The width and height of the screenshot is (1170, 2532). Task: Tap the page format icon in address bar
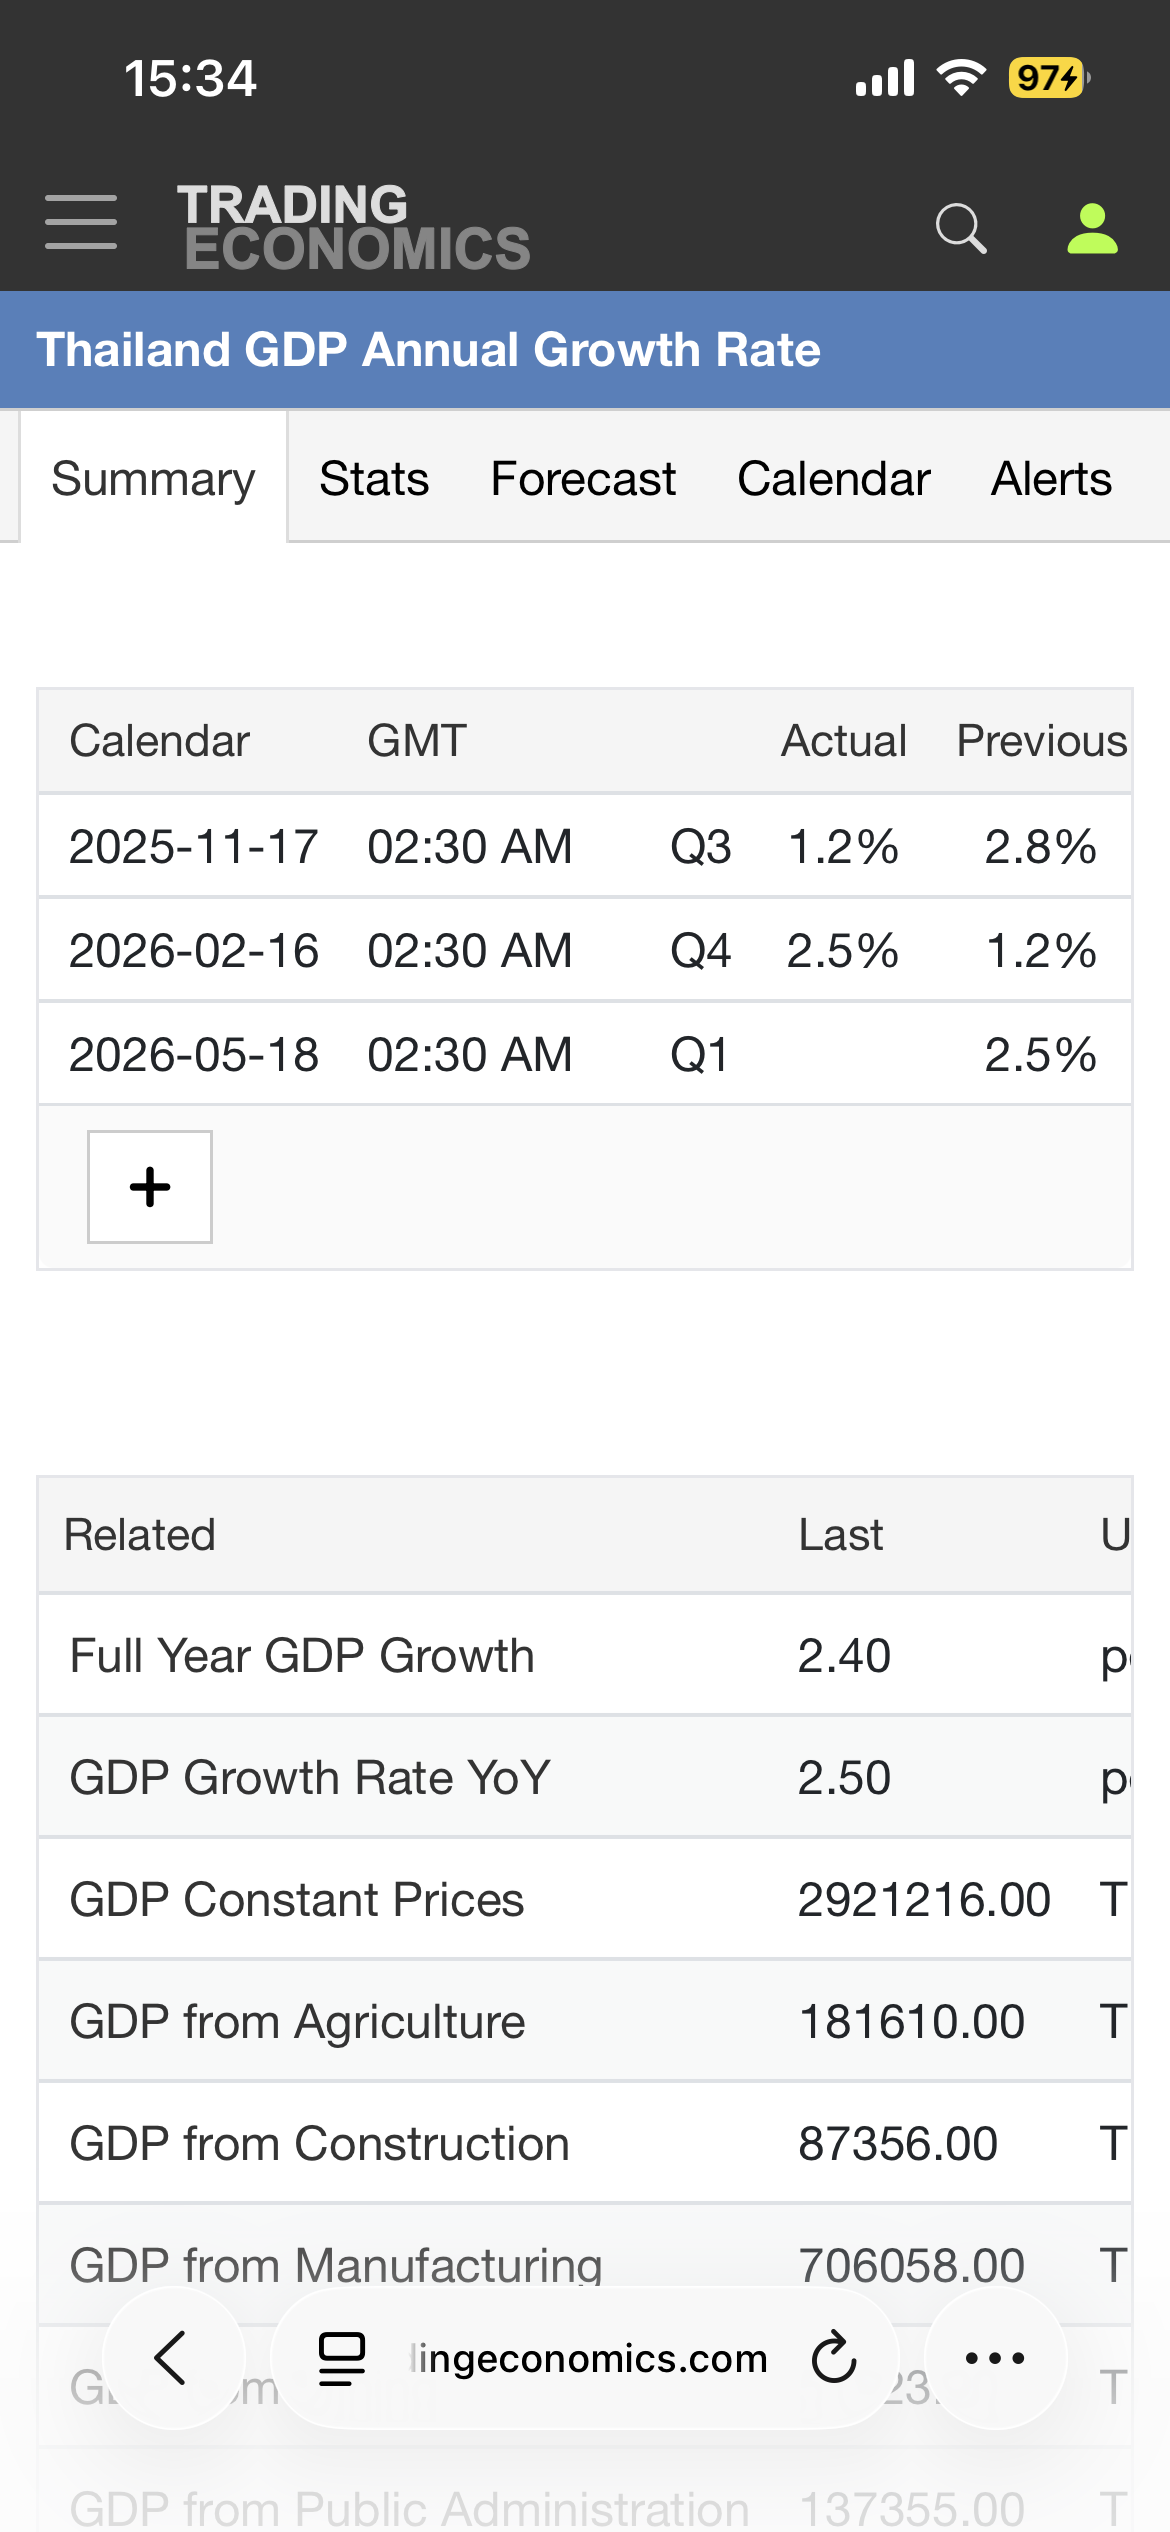coord(341,2358)
